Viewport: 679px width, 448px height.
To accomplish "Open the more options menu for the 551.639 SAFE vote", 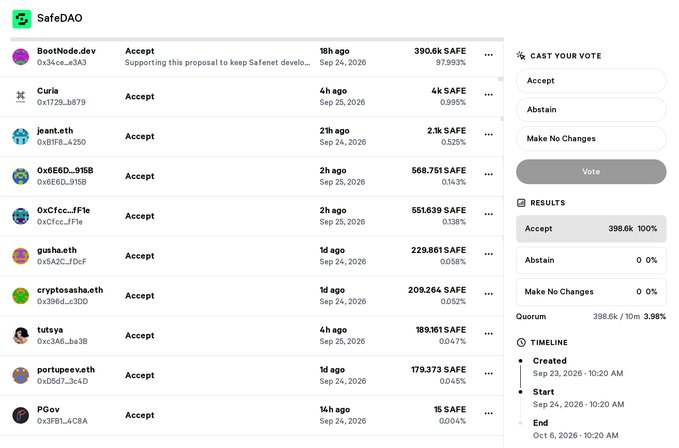I will (488, 214).
